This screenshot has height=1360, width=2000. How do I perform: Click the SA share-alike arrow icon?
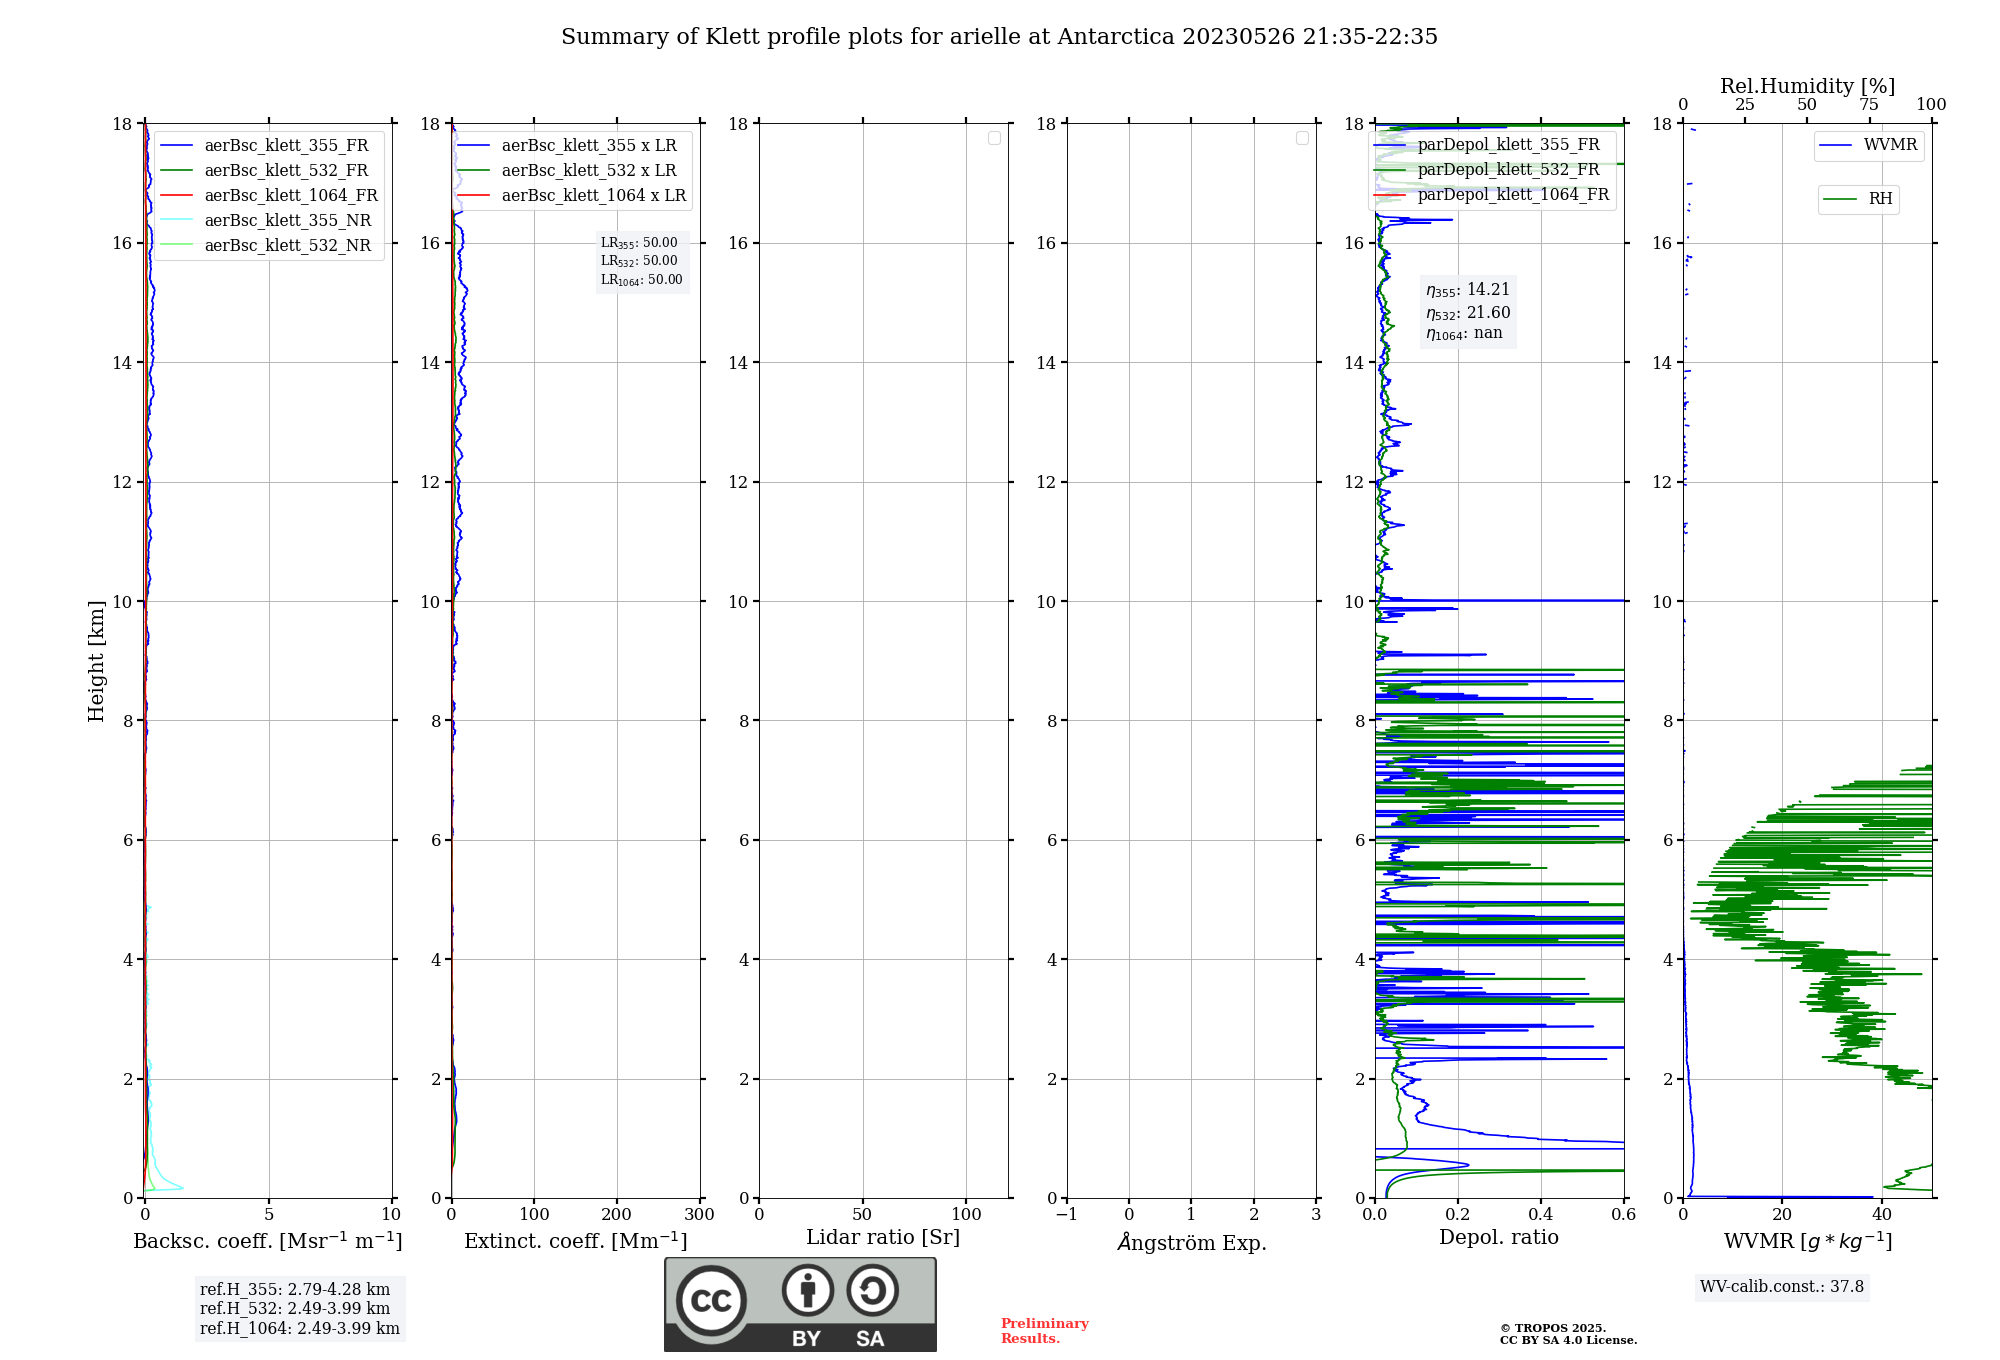tap(872, 1290)
